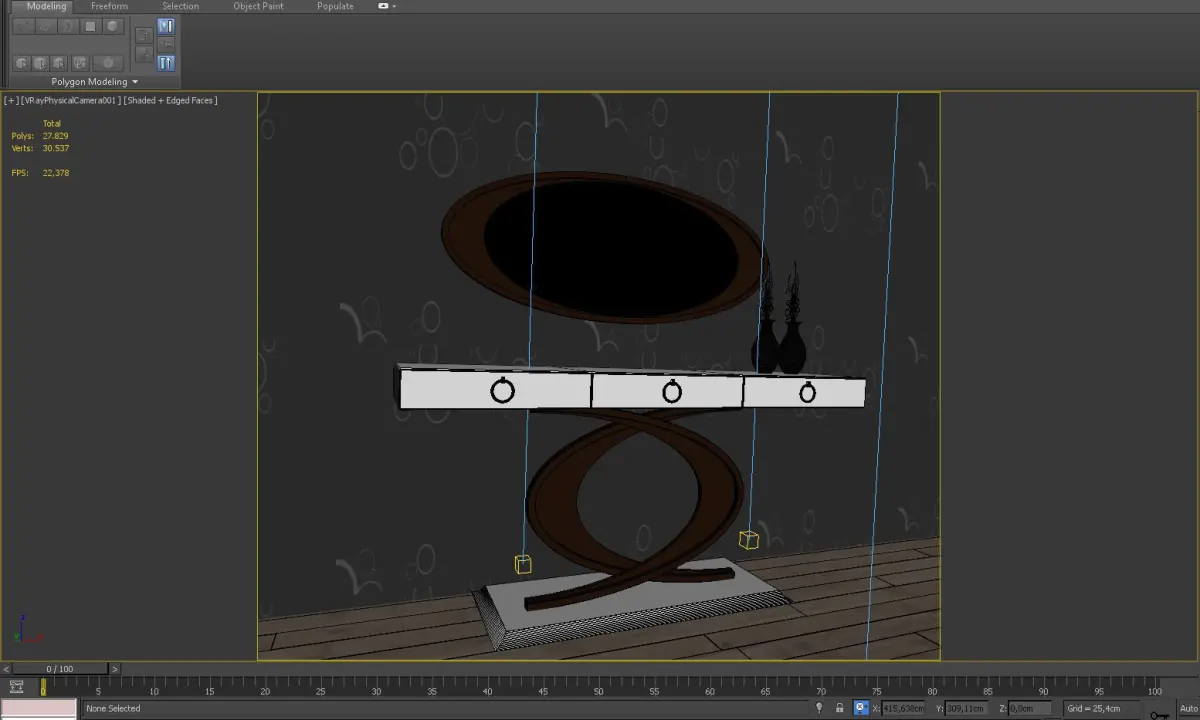Image resolution: width=1200 pixels, height=720 pixels.
Task: Toggle Absolute/Offset transform type-in mode
Action: click(861, 708)
